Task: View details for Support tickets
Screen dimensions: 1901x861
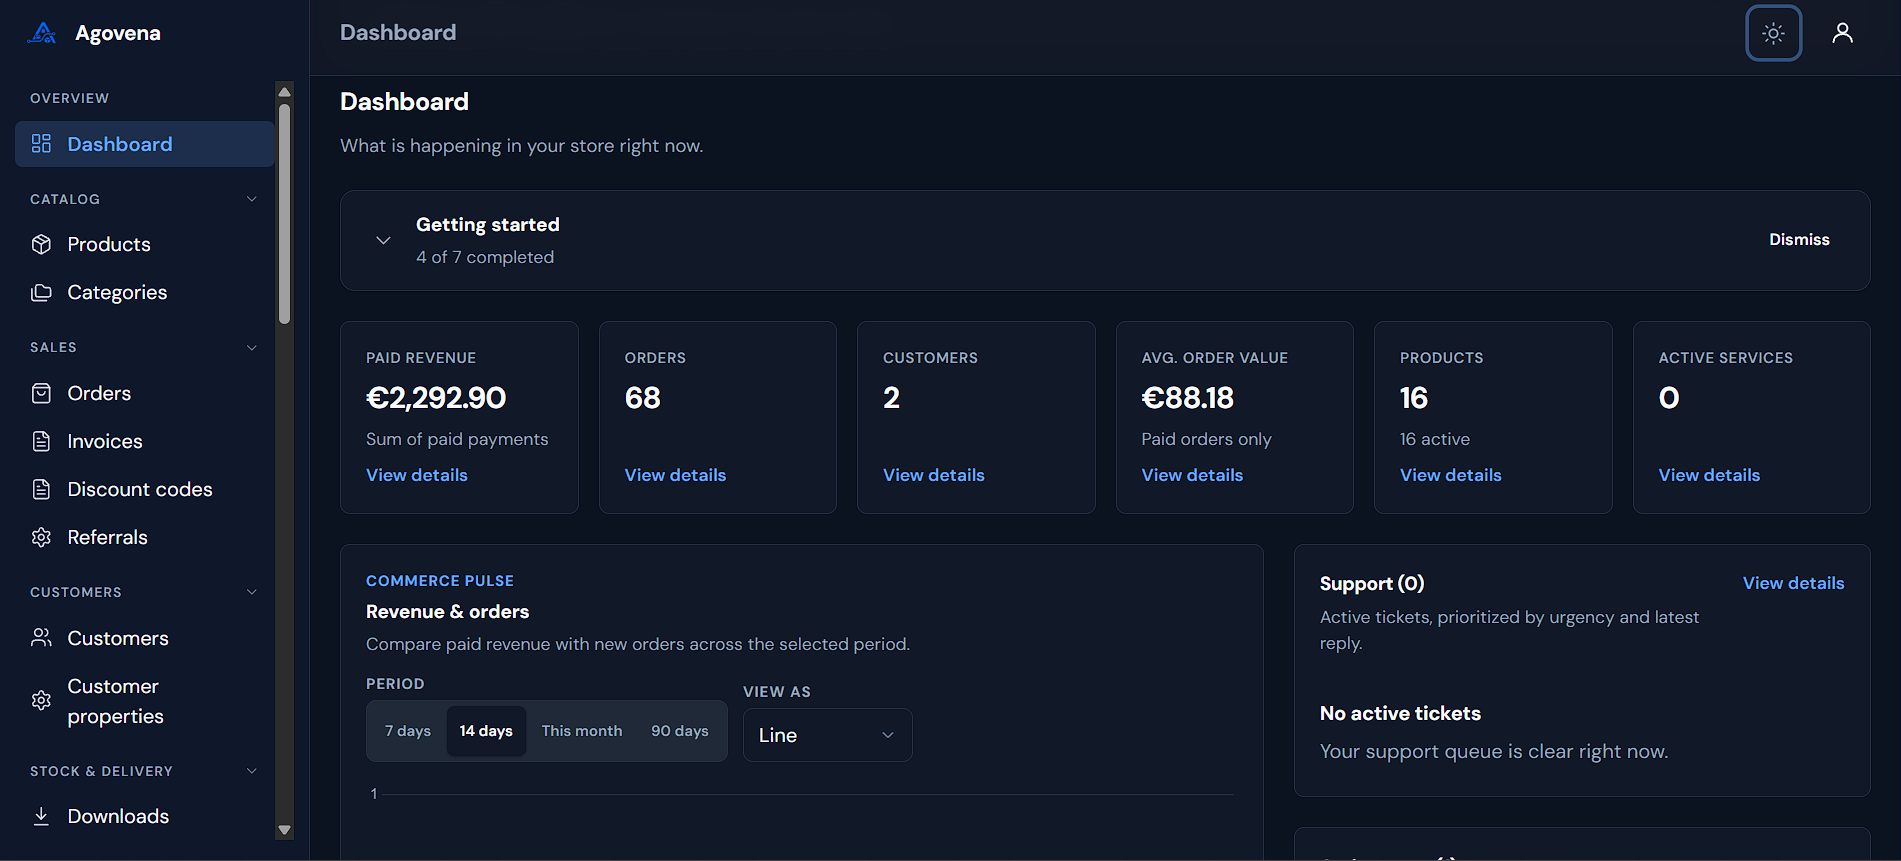Action: click(x=1793, y=583)
